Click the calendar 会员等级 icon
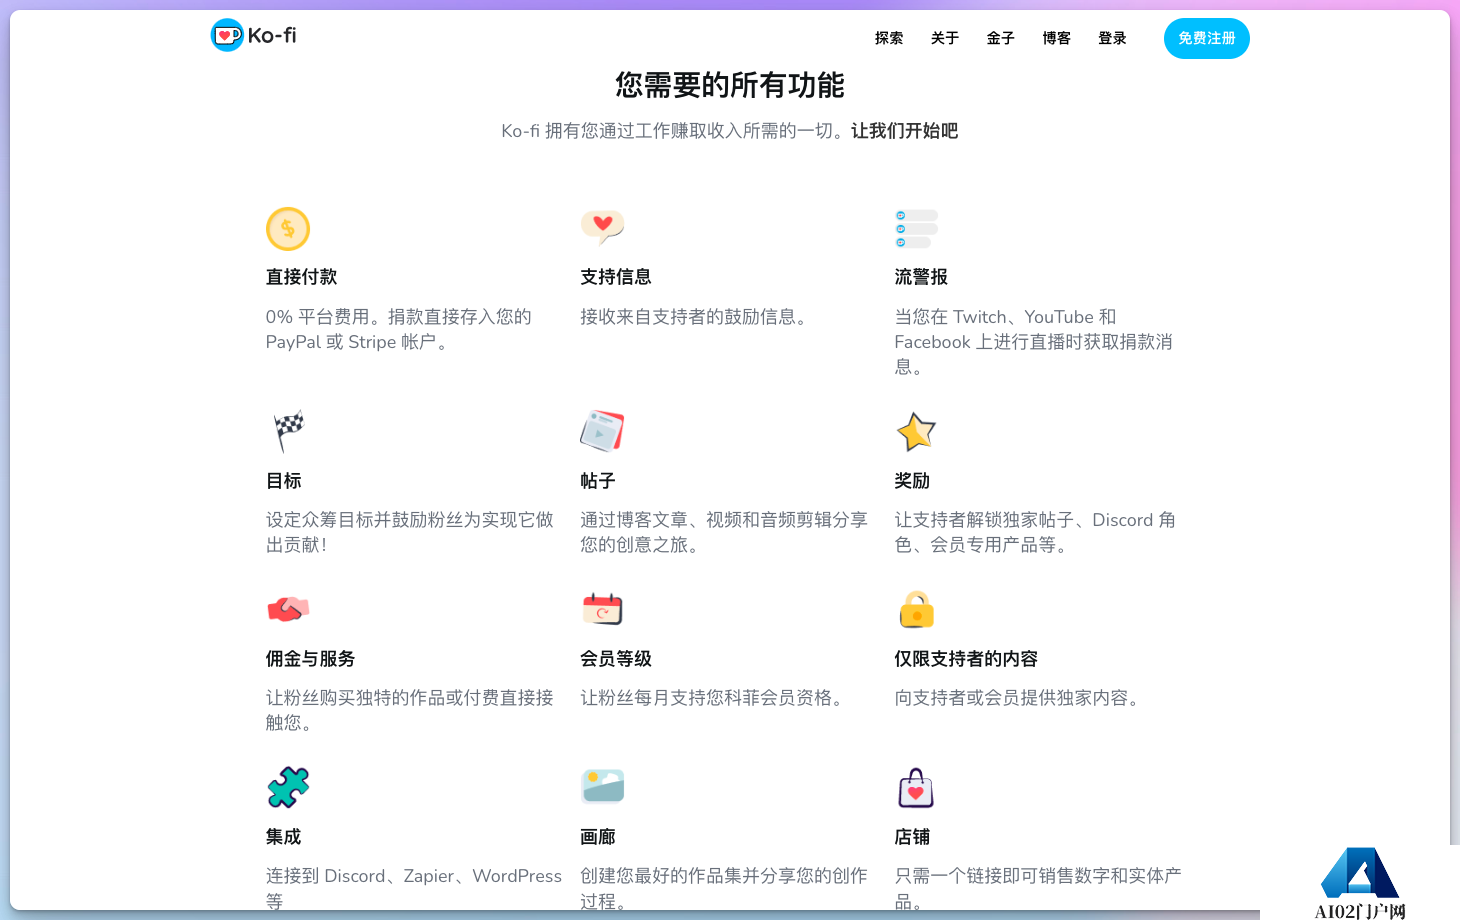Viewport: 1460px width, 920px height. [602, 609]
